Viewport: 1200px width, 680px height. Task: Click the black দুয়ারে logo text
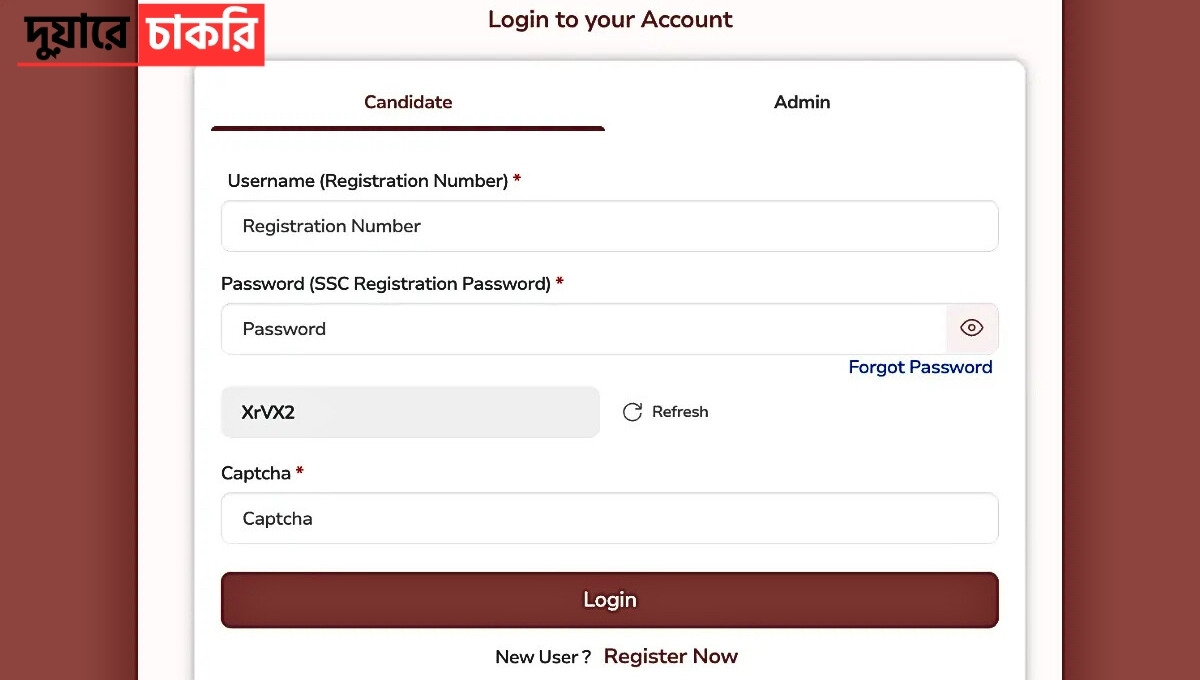pyautogui.click(x=78, y=36)
